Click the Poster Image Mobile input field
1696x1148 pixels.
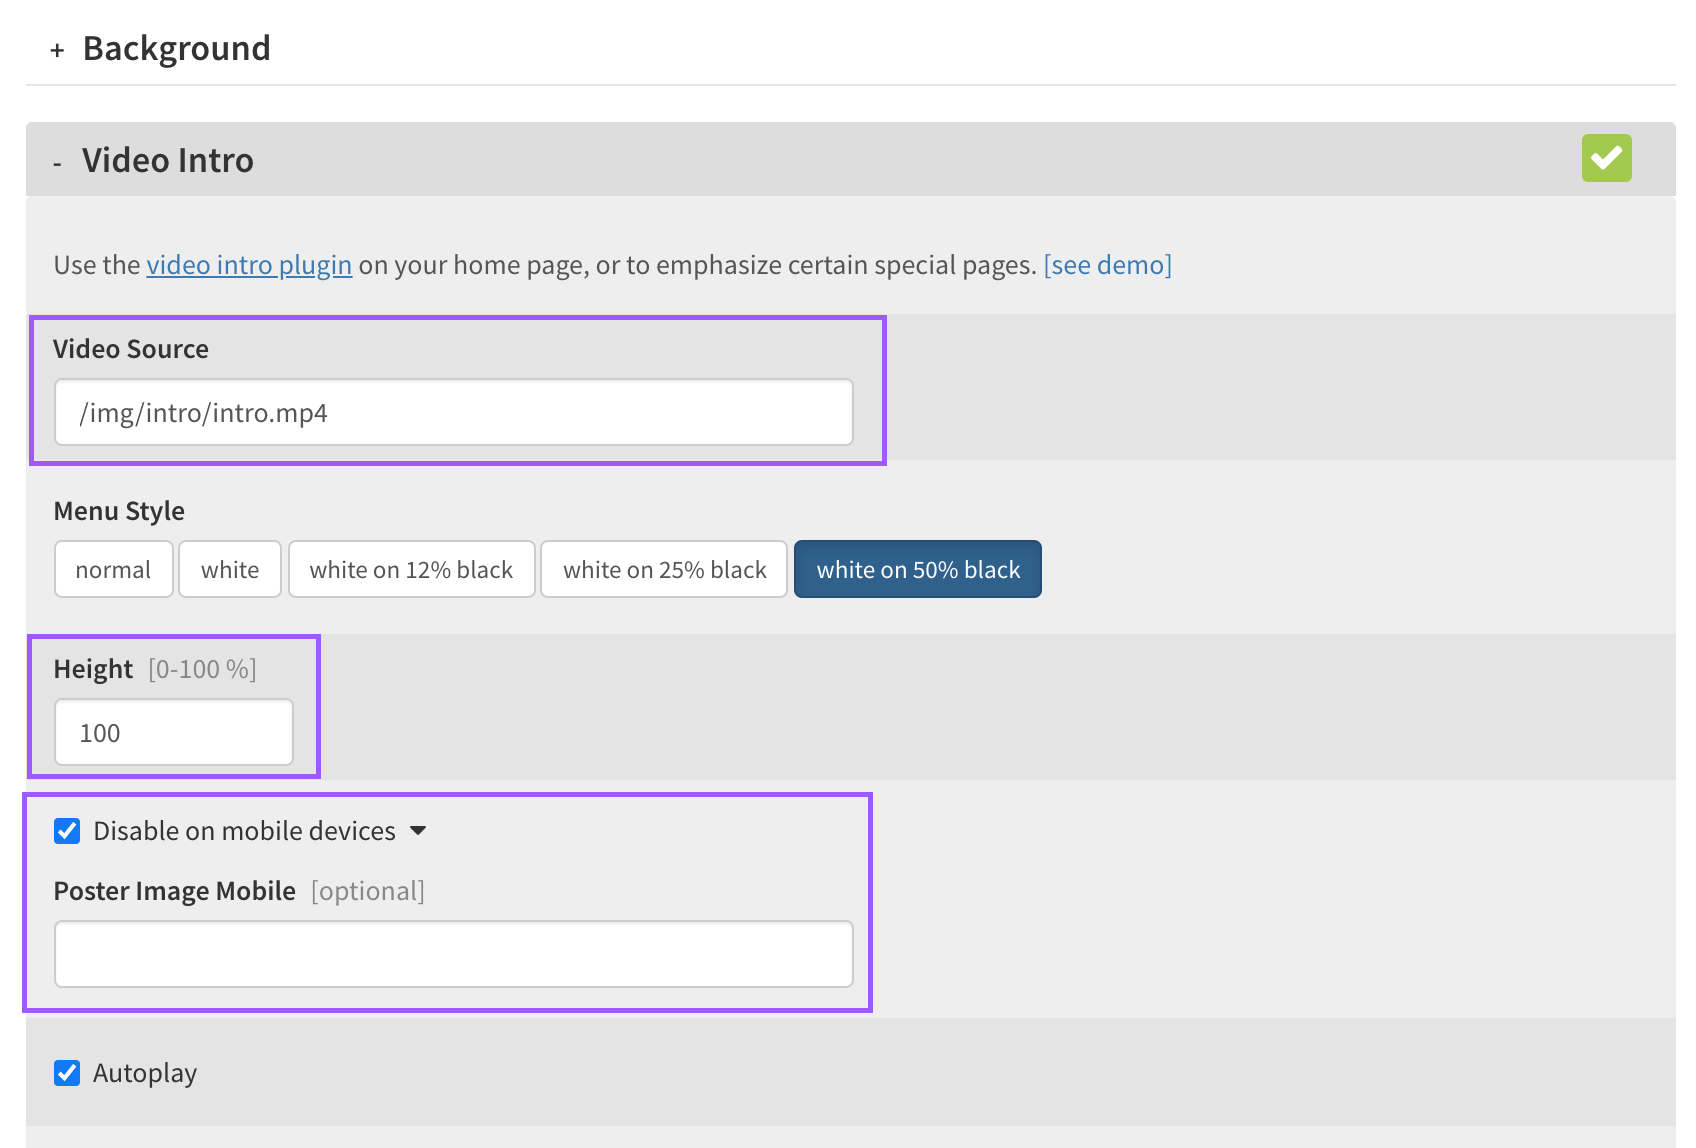coord(454,954)
